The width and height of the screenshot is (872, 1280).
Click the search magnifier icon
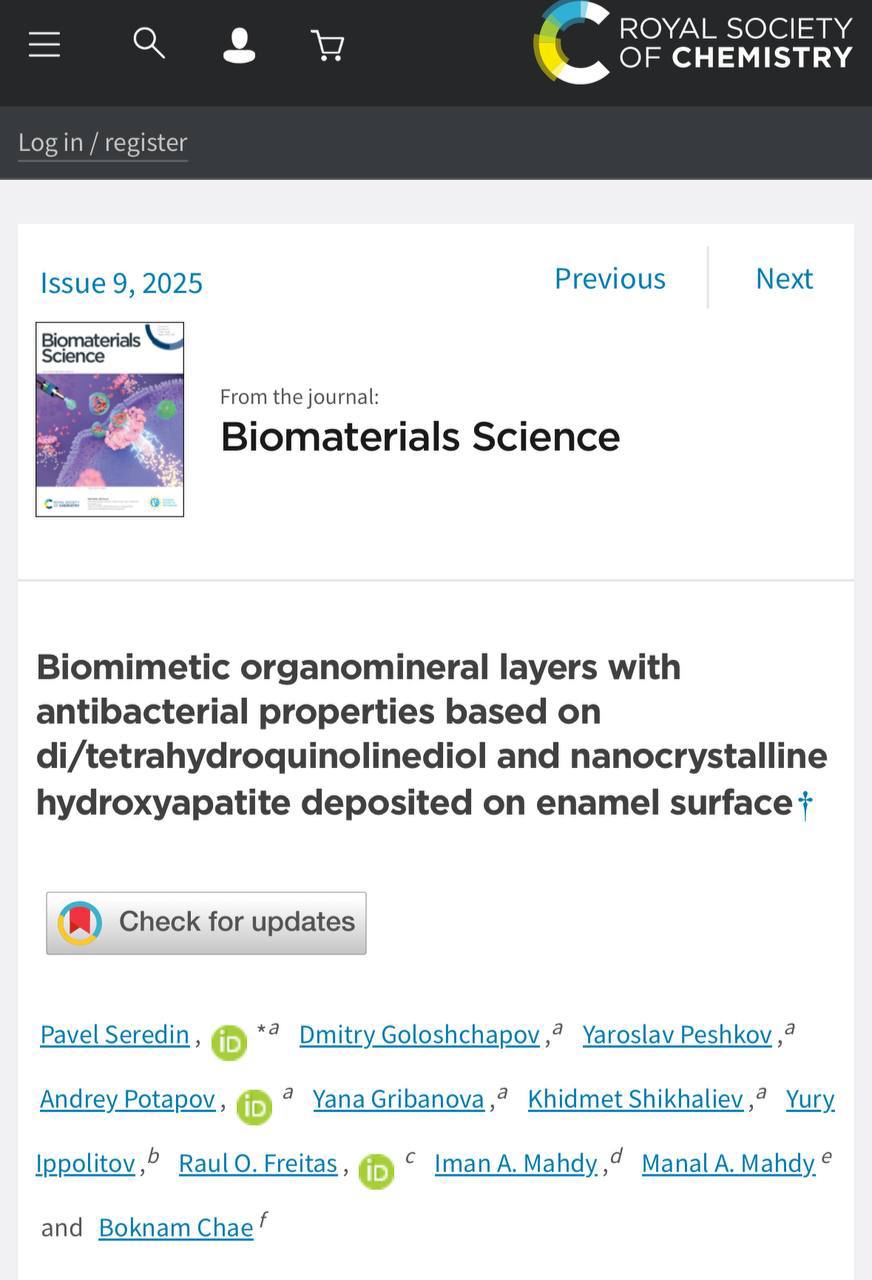click(149, 43)
